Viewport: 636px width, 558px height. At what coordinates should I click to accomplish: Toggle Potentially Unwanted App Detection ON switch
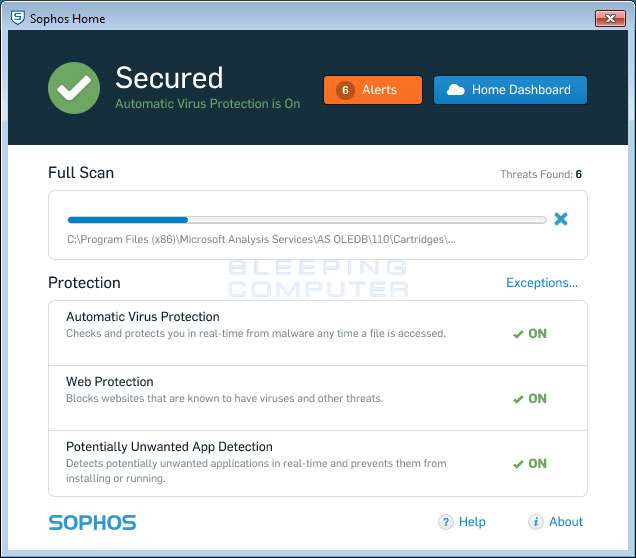tap(530, 464)
